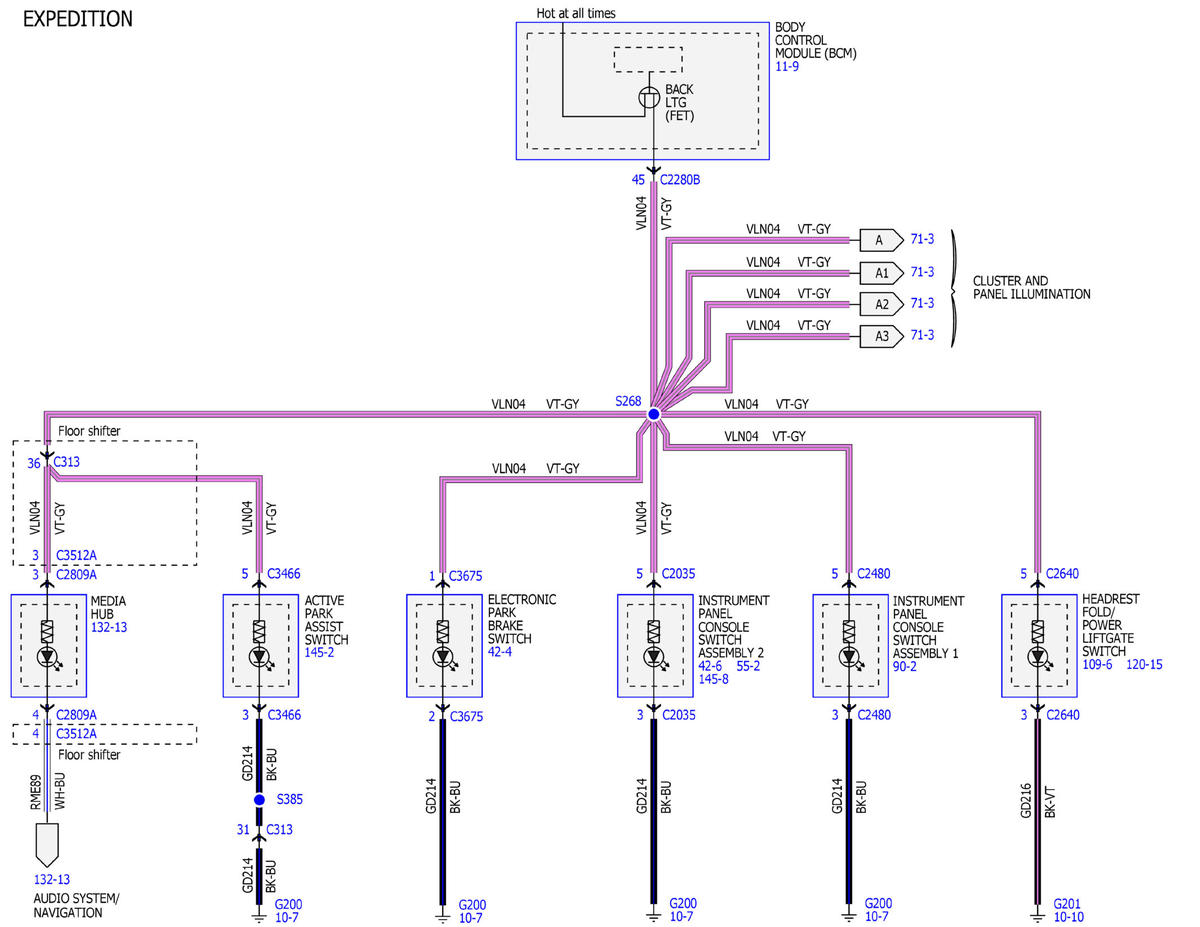Open C3512A connector label at pin 3
The image size is (1200, 927).
[x=77, y=555]
